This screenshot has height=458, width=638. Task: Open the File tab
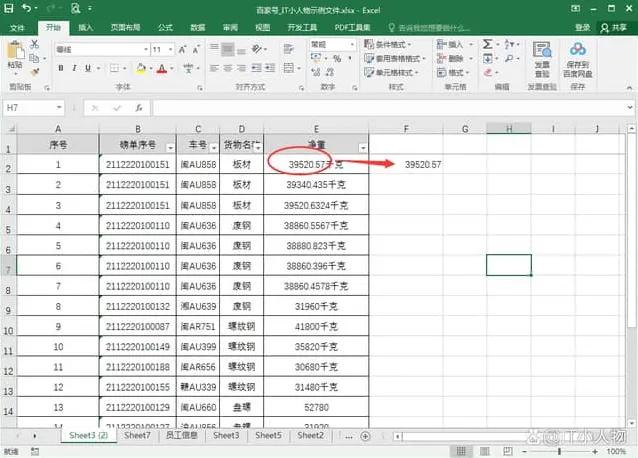click(x=17, y=28)
